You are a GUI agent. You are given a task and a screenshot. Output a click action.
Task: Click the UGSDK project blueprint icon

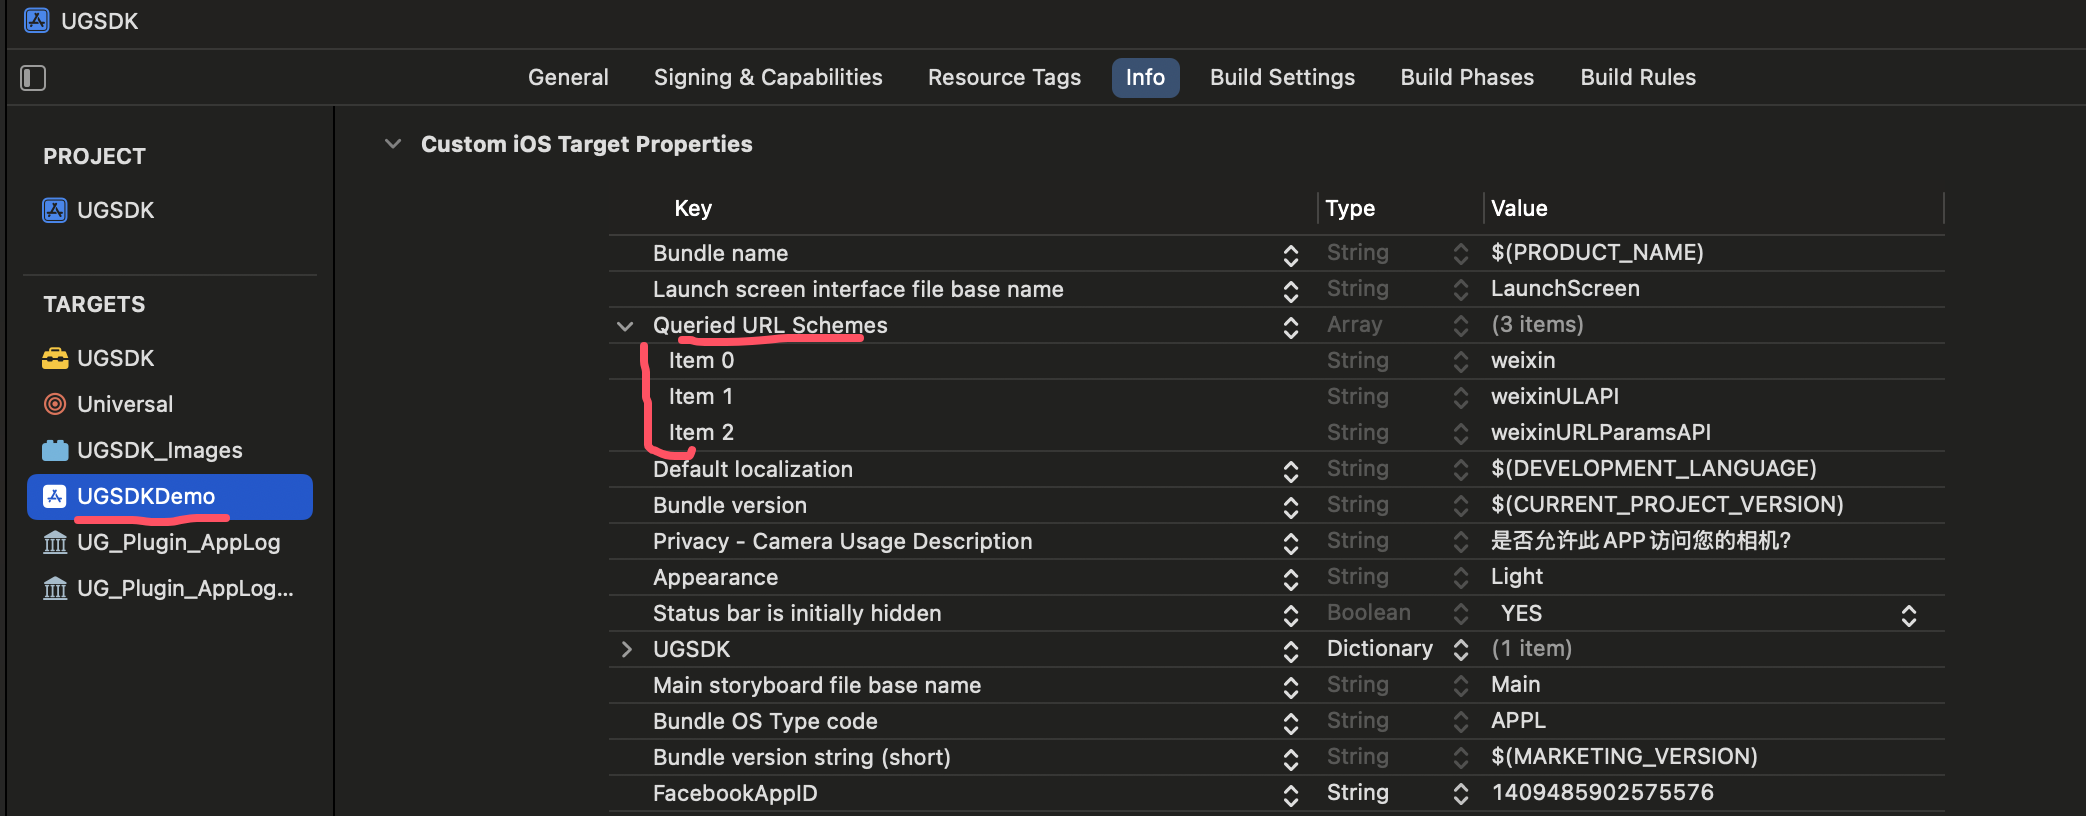coord(55,210)
